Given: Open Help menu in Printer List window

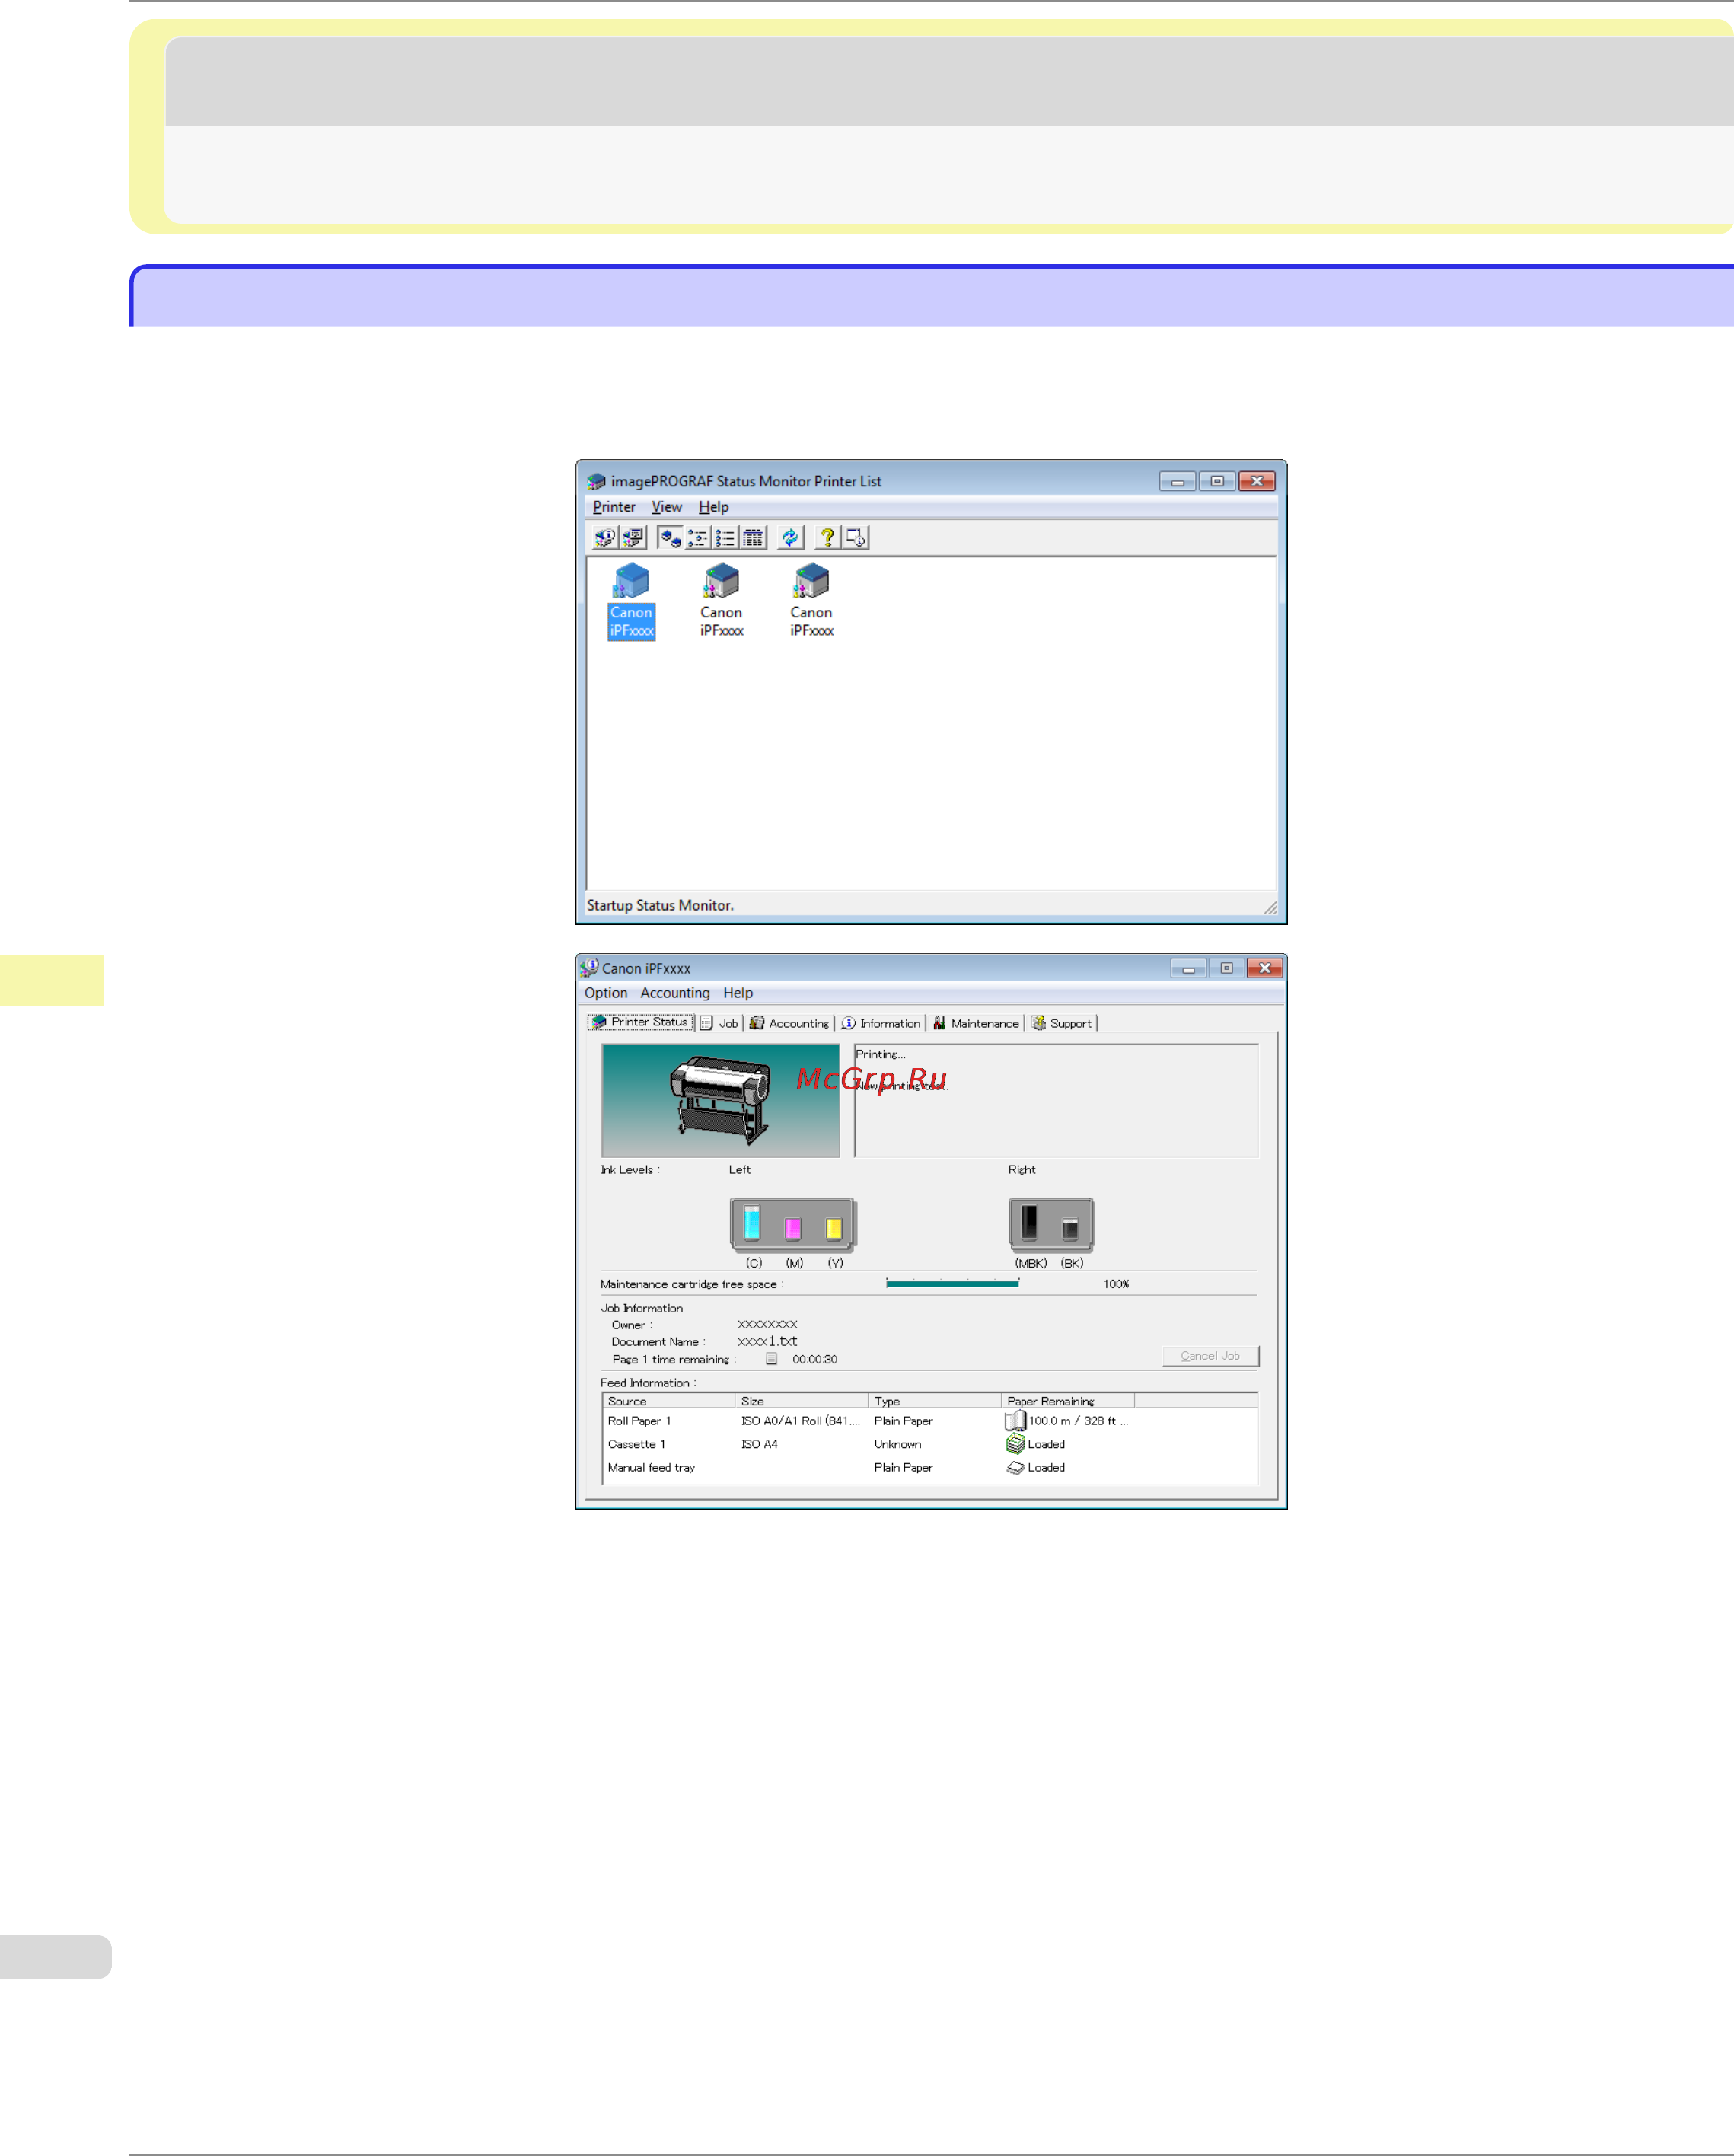Looking at the screenshot, I should click(x=713, y=507).
